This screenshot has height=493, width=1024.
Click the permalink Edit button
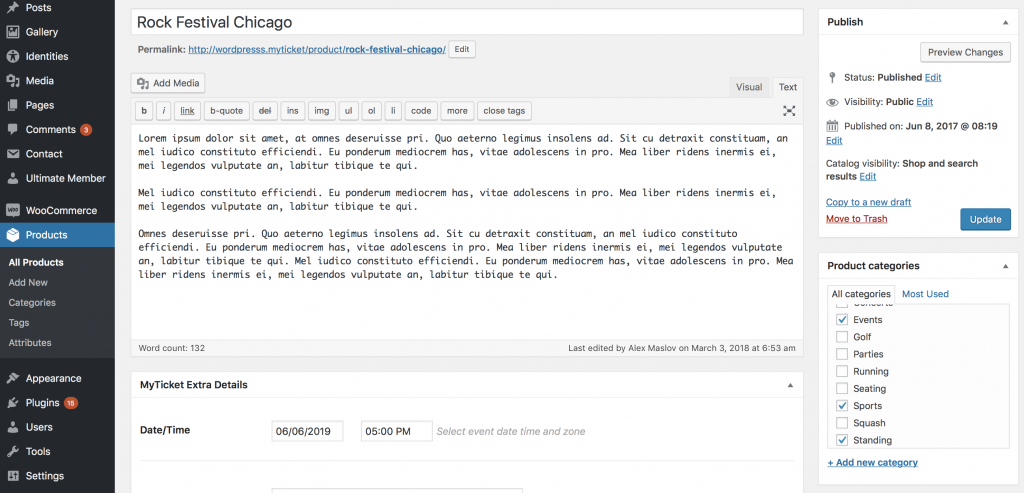pos(462,50)
